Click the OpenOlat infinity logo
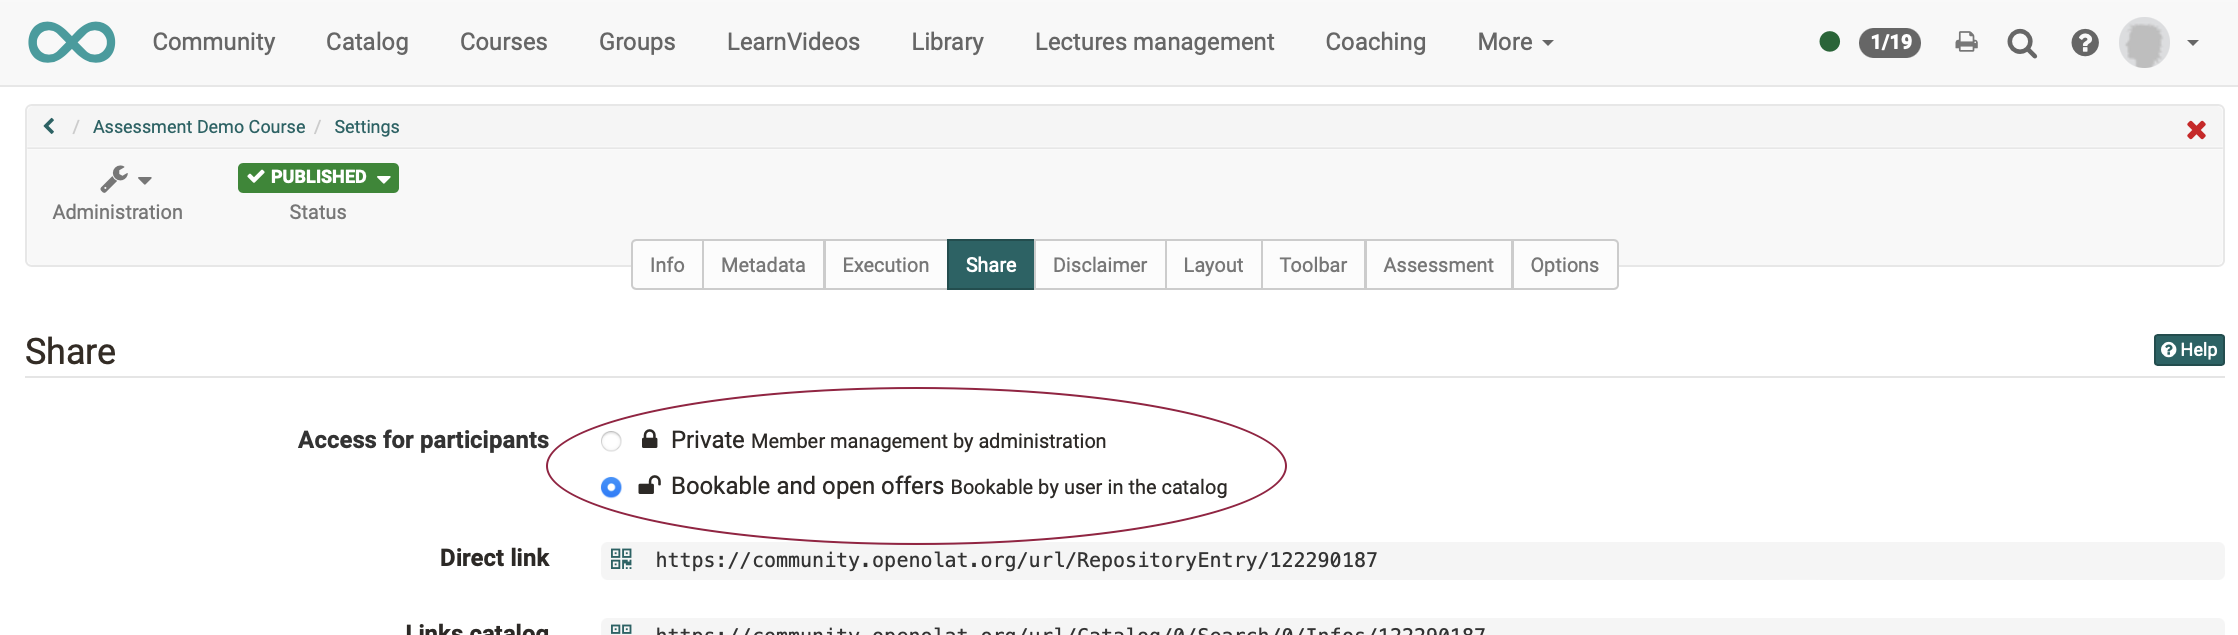This screenshot has width=2238, height=635. point(72,42)
